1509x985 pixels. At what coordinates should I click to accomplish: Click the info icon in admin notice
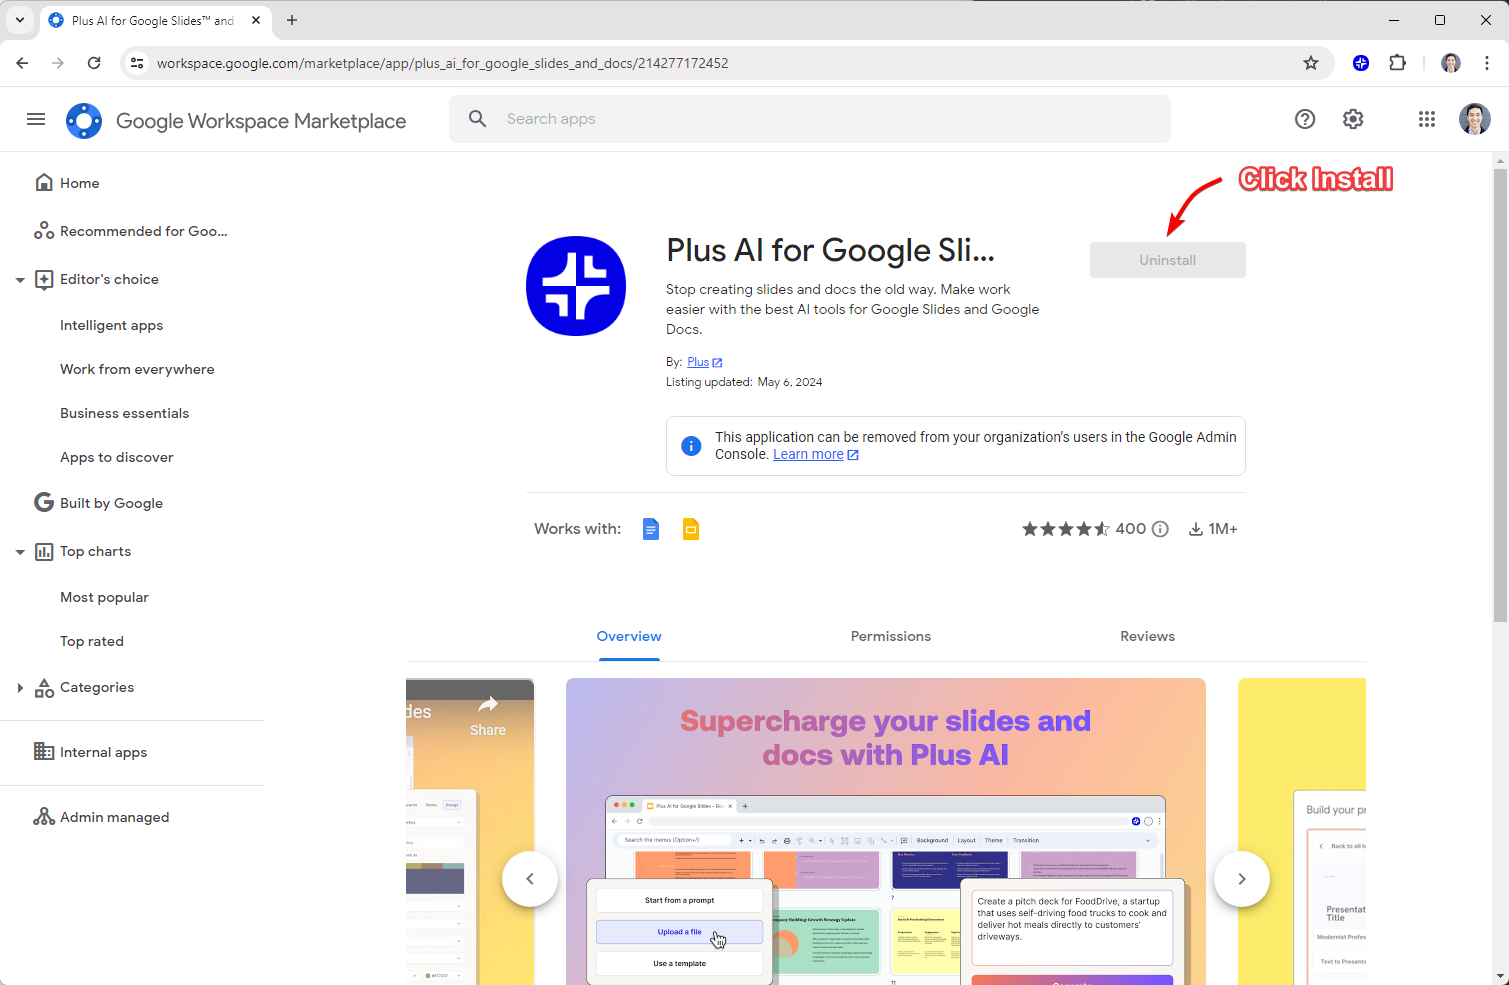point(691,446)
